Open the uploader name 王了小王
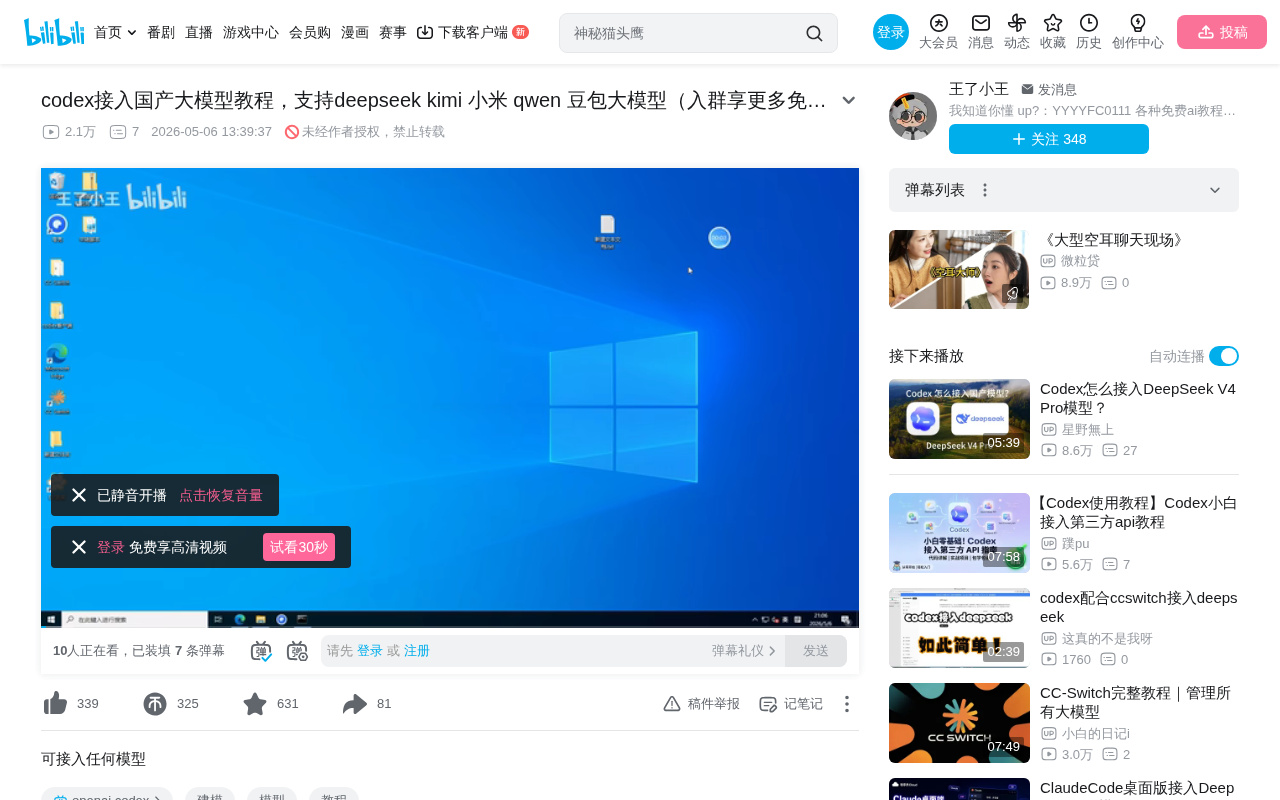The height and width of the screenshot is (800, 1280). tap(979, 89)
